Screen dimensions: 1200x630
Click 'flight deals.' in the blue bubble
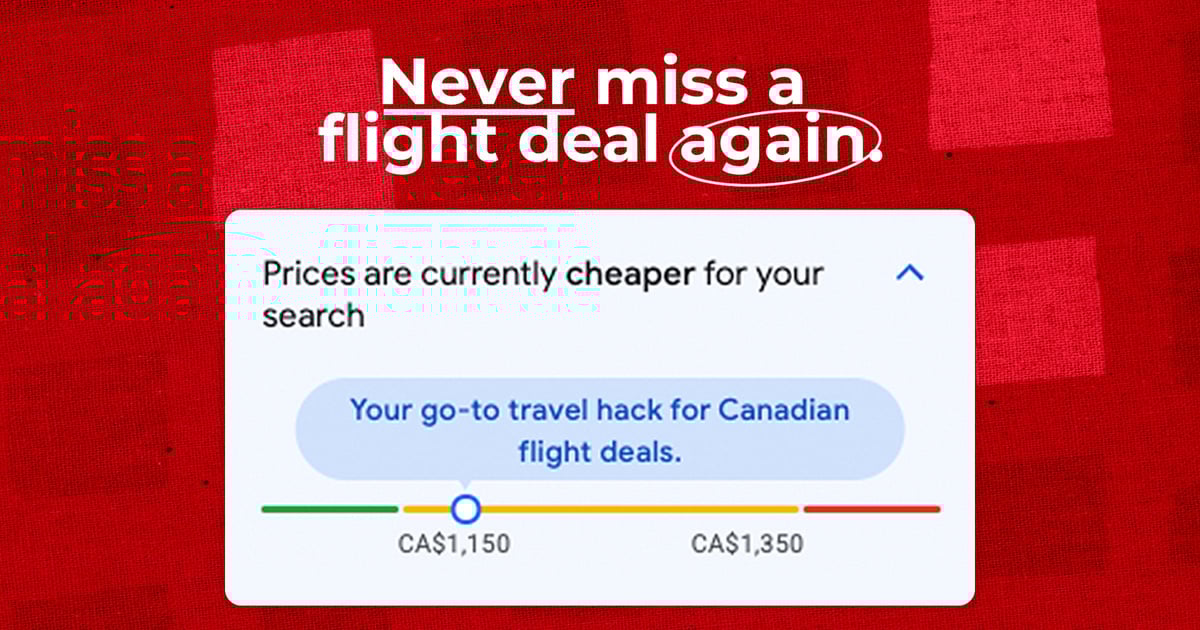coord(600,451)
